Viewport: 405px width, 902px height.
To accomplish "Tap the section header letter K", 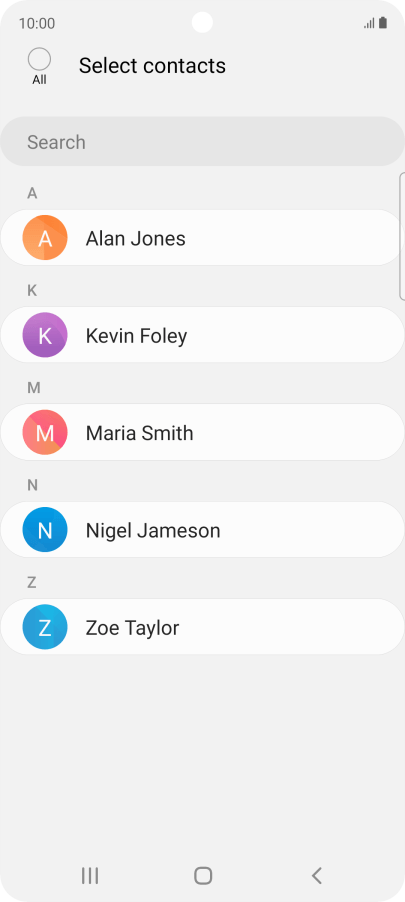I will point(32,291).
